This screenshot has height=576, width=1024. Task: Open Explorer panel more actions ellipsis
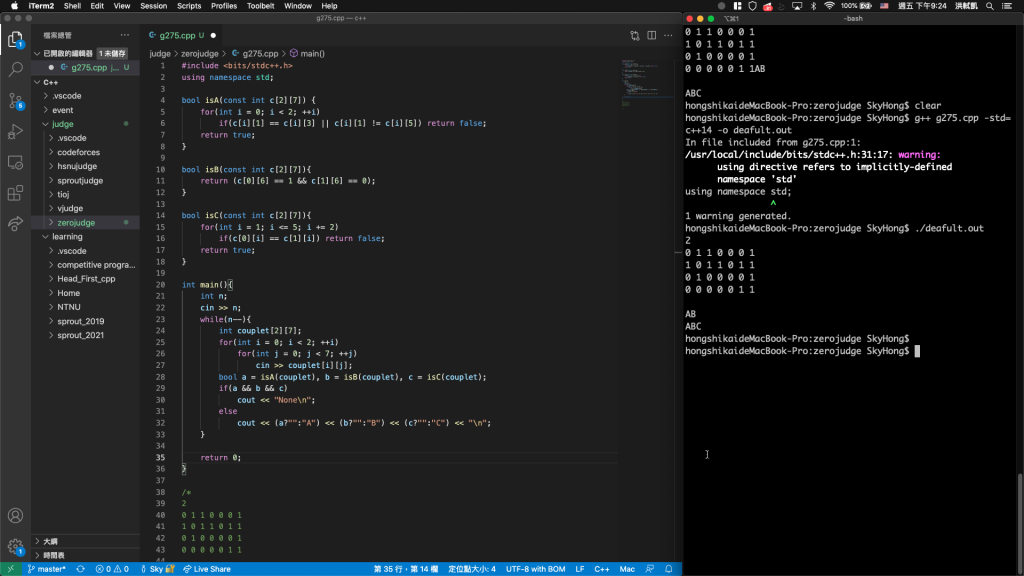click(x=125, y=35)
